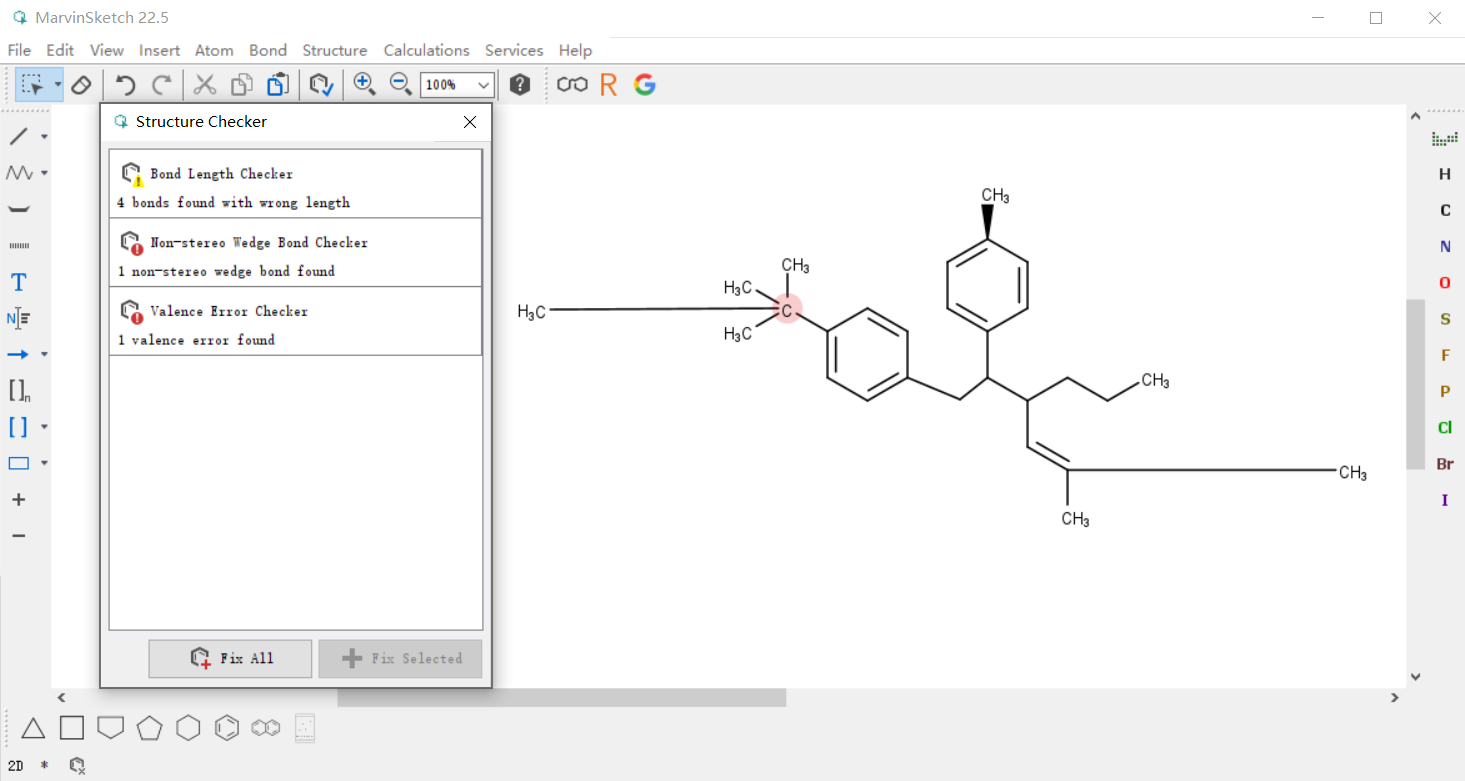
Task: Select the single bond tool
Action: point(18,136)
